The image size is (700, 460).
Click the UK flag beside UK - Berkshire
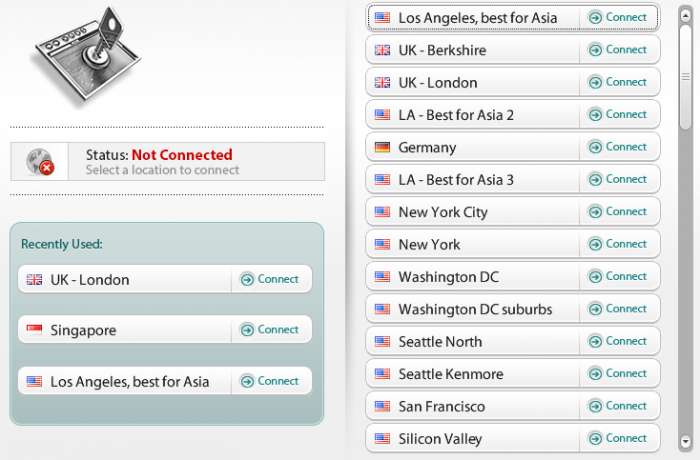click(x=382, y=50)
